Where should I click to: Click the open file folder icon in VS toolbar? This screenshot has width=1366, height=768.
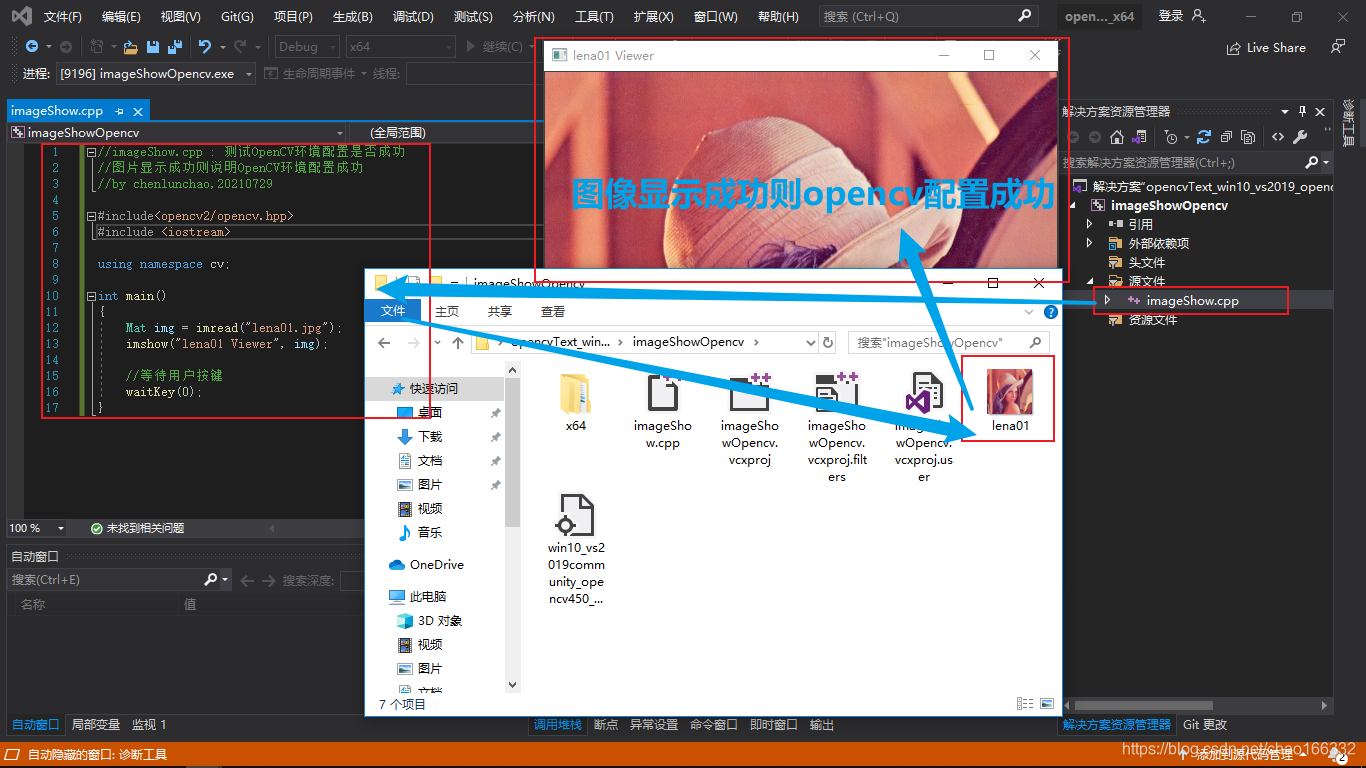click(x=130, y=46)
